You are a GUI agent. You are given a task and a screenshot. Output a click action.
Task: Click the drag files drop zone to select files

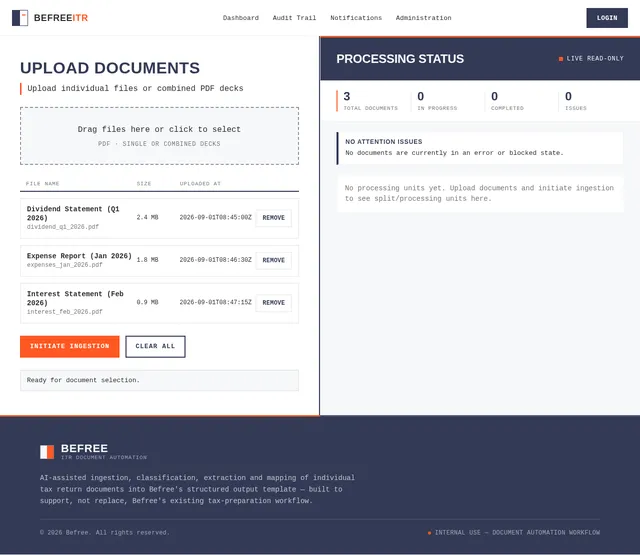[x=160, y=136]
